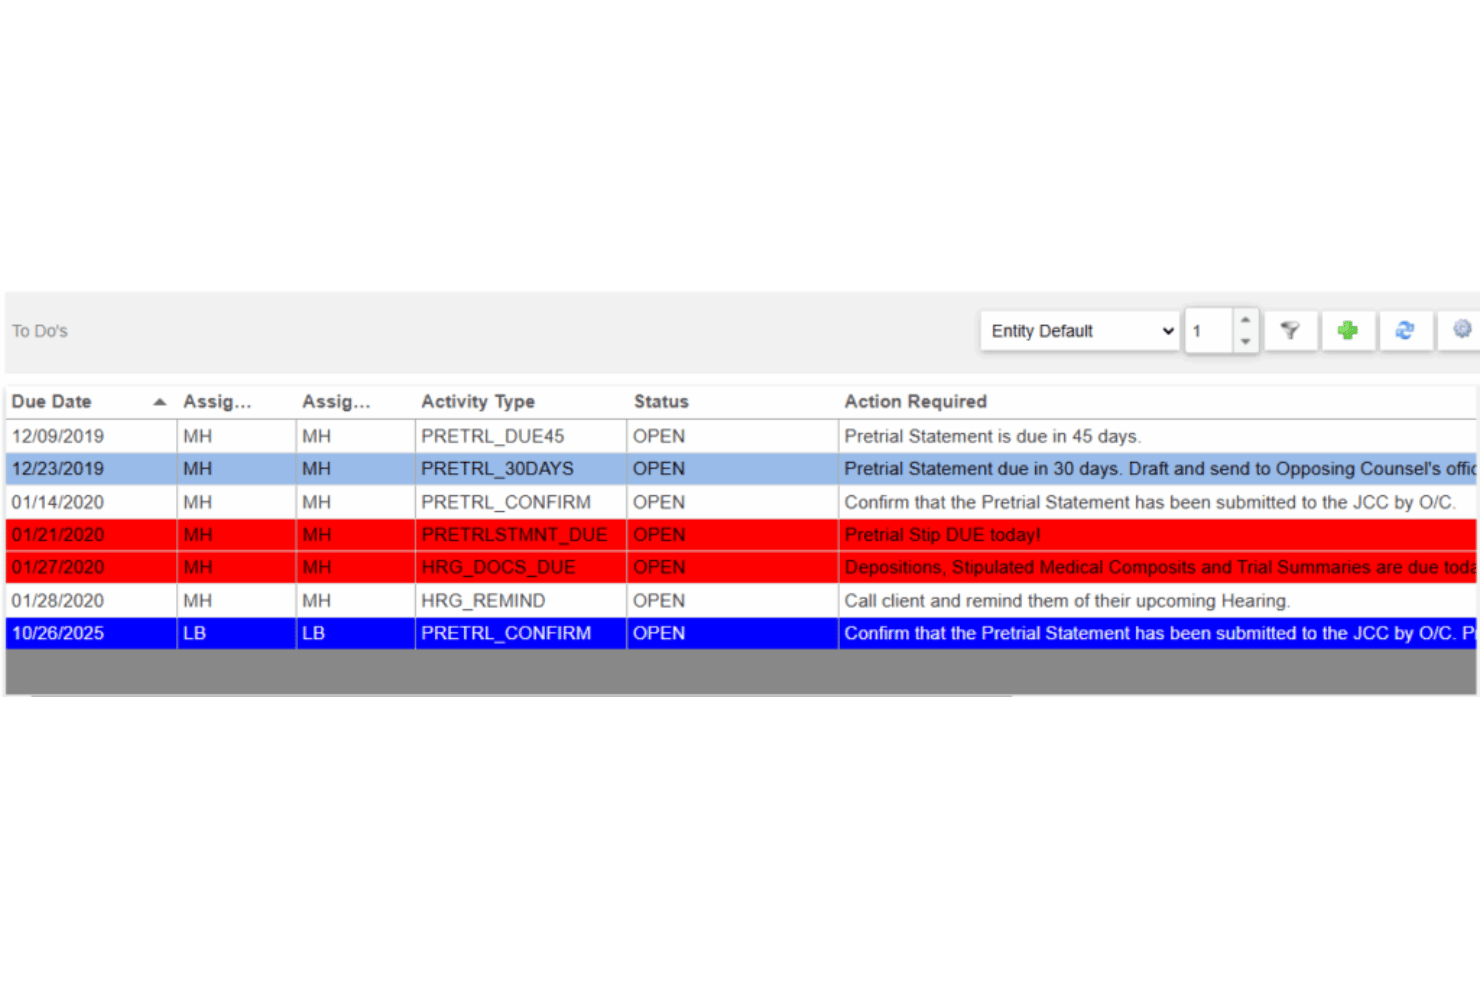Click 'Pretrial Statement is due in 45 days.'
This screenshot has height=987, width=1480.
tap(992, 436)
